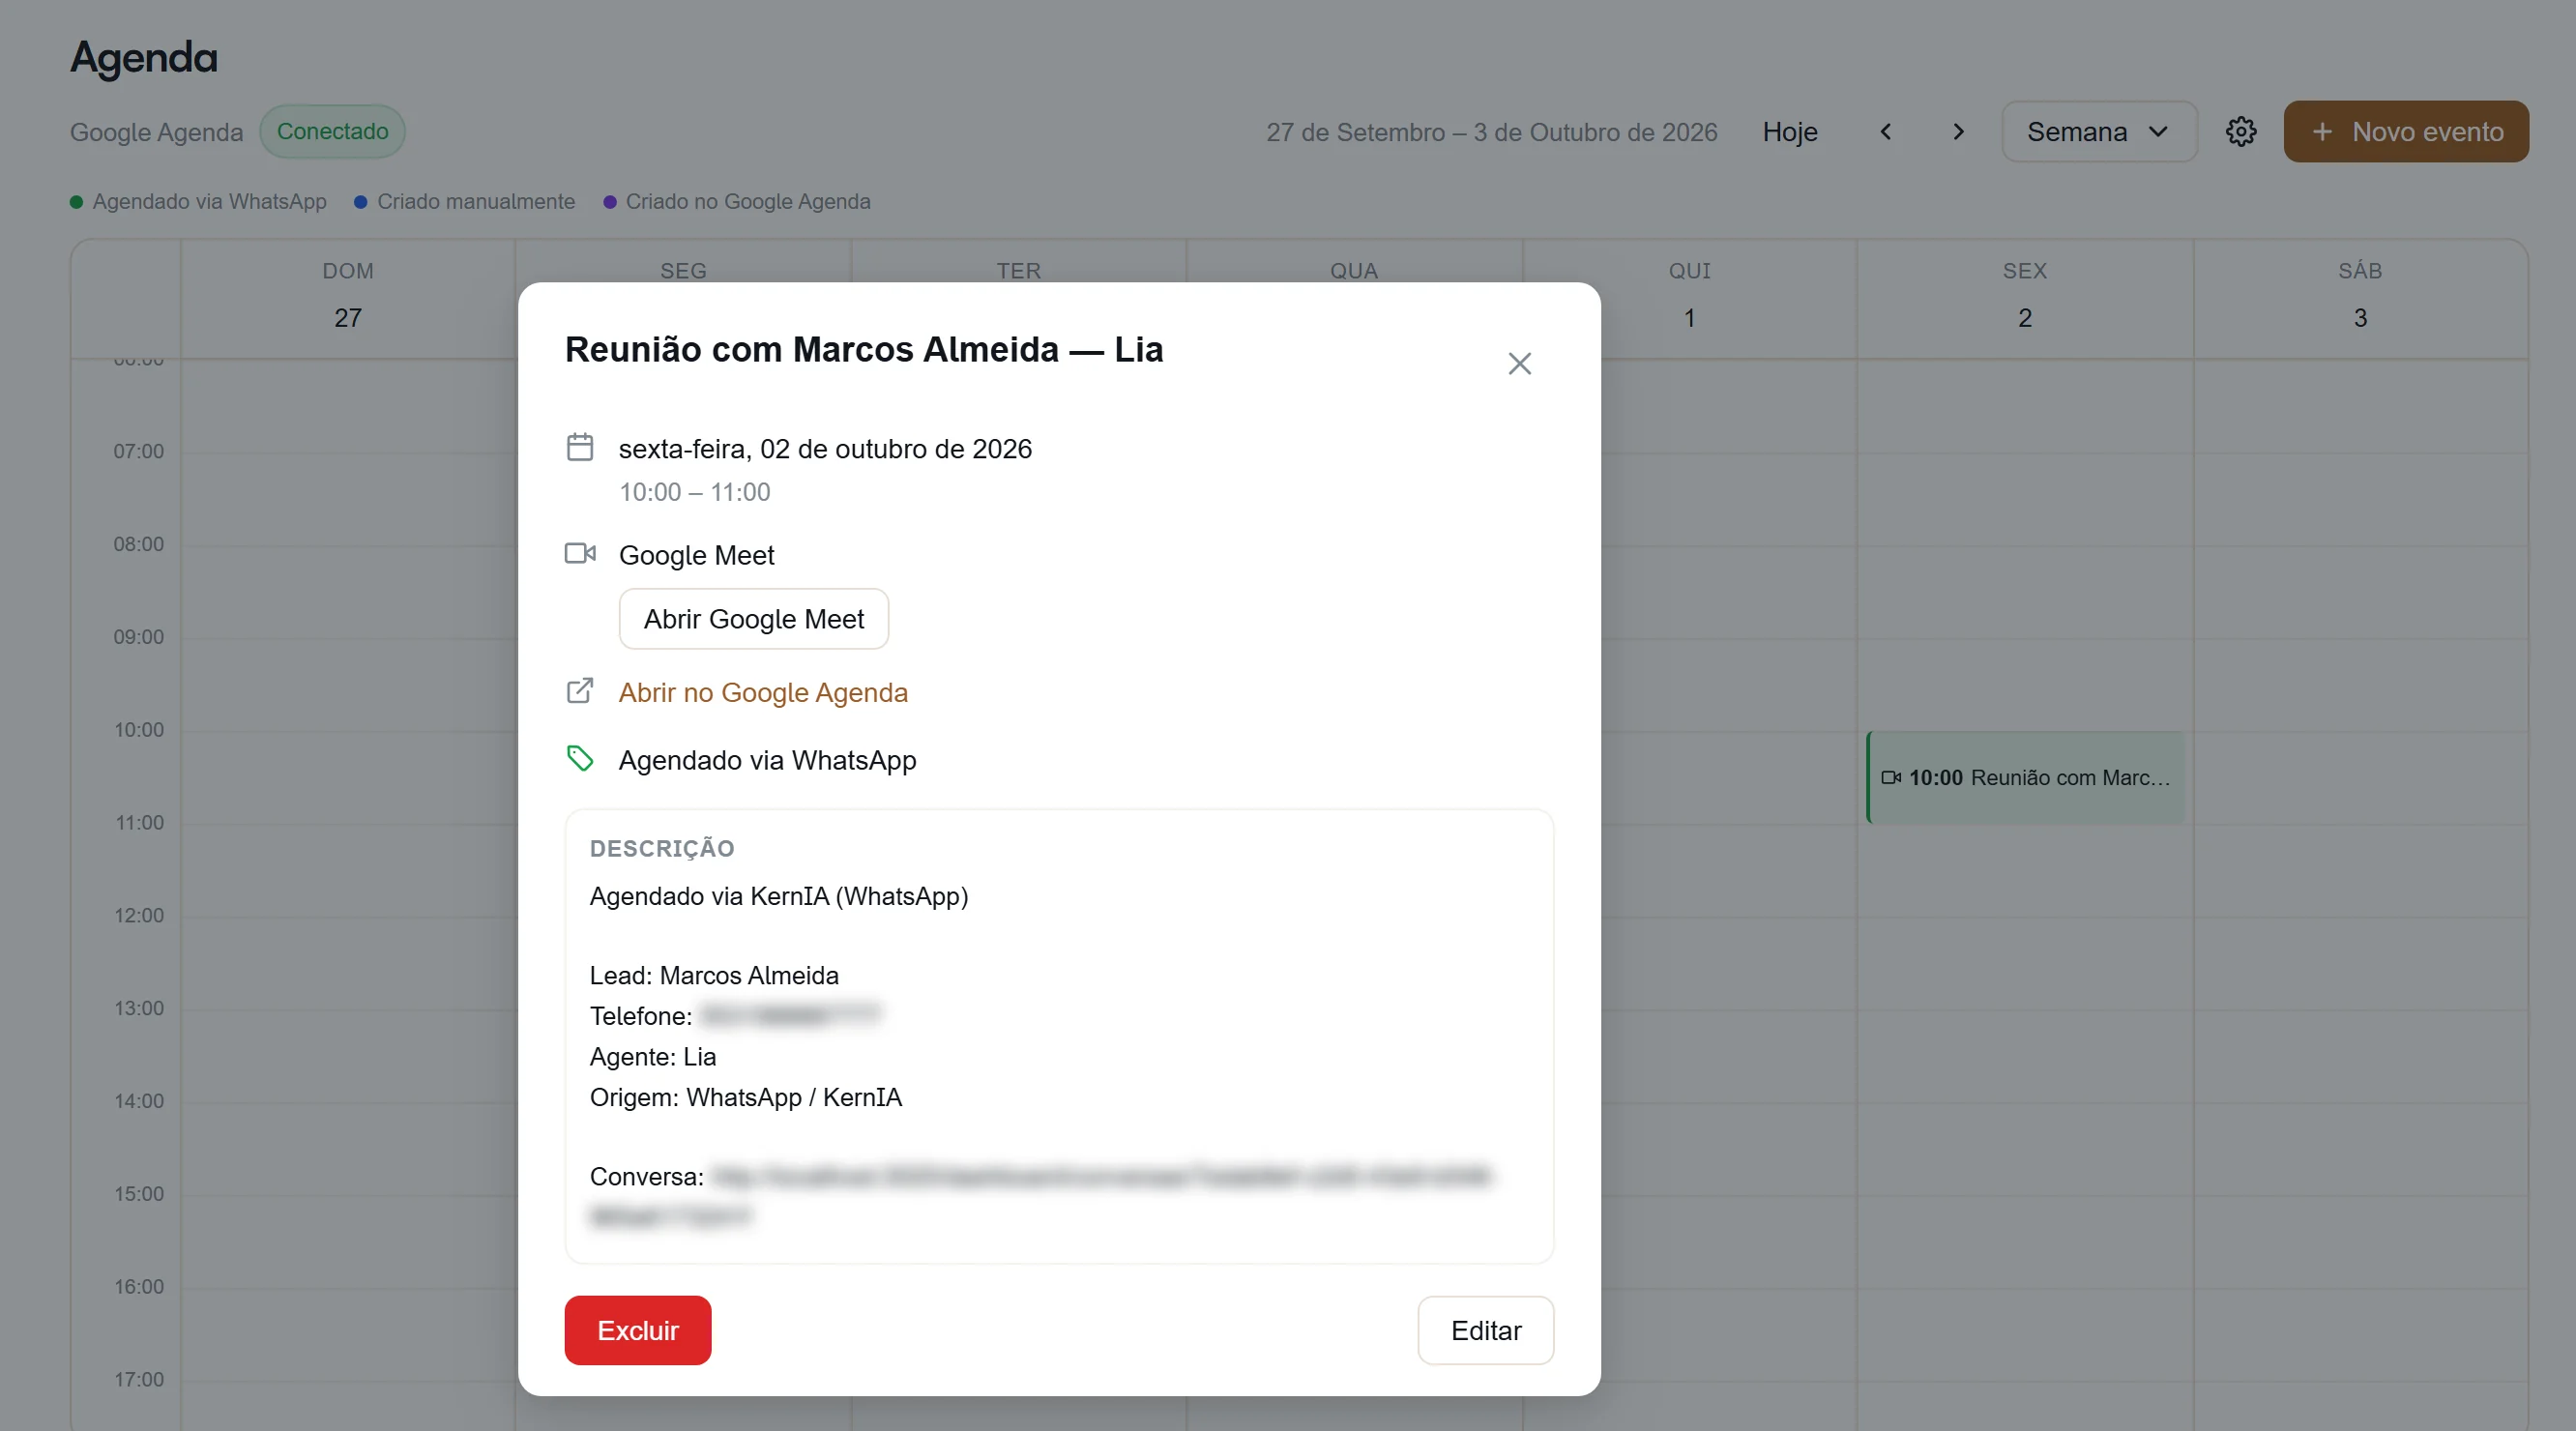The width and height of the screenshot is (2576, 1431).
Task: Click Origem: WhatsApp / KernIA line
Action: pyautogui.click(x=745, y=1097)
